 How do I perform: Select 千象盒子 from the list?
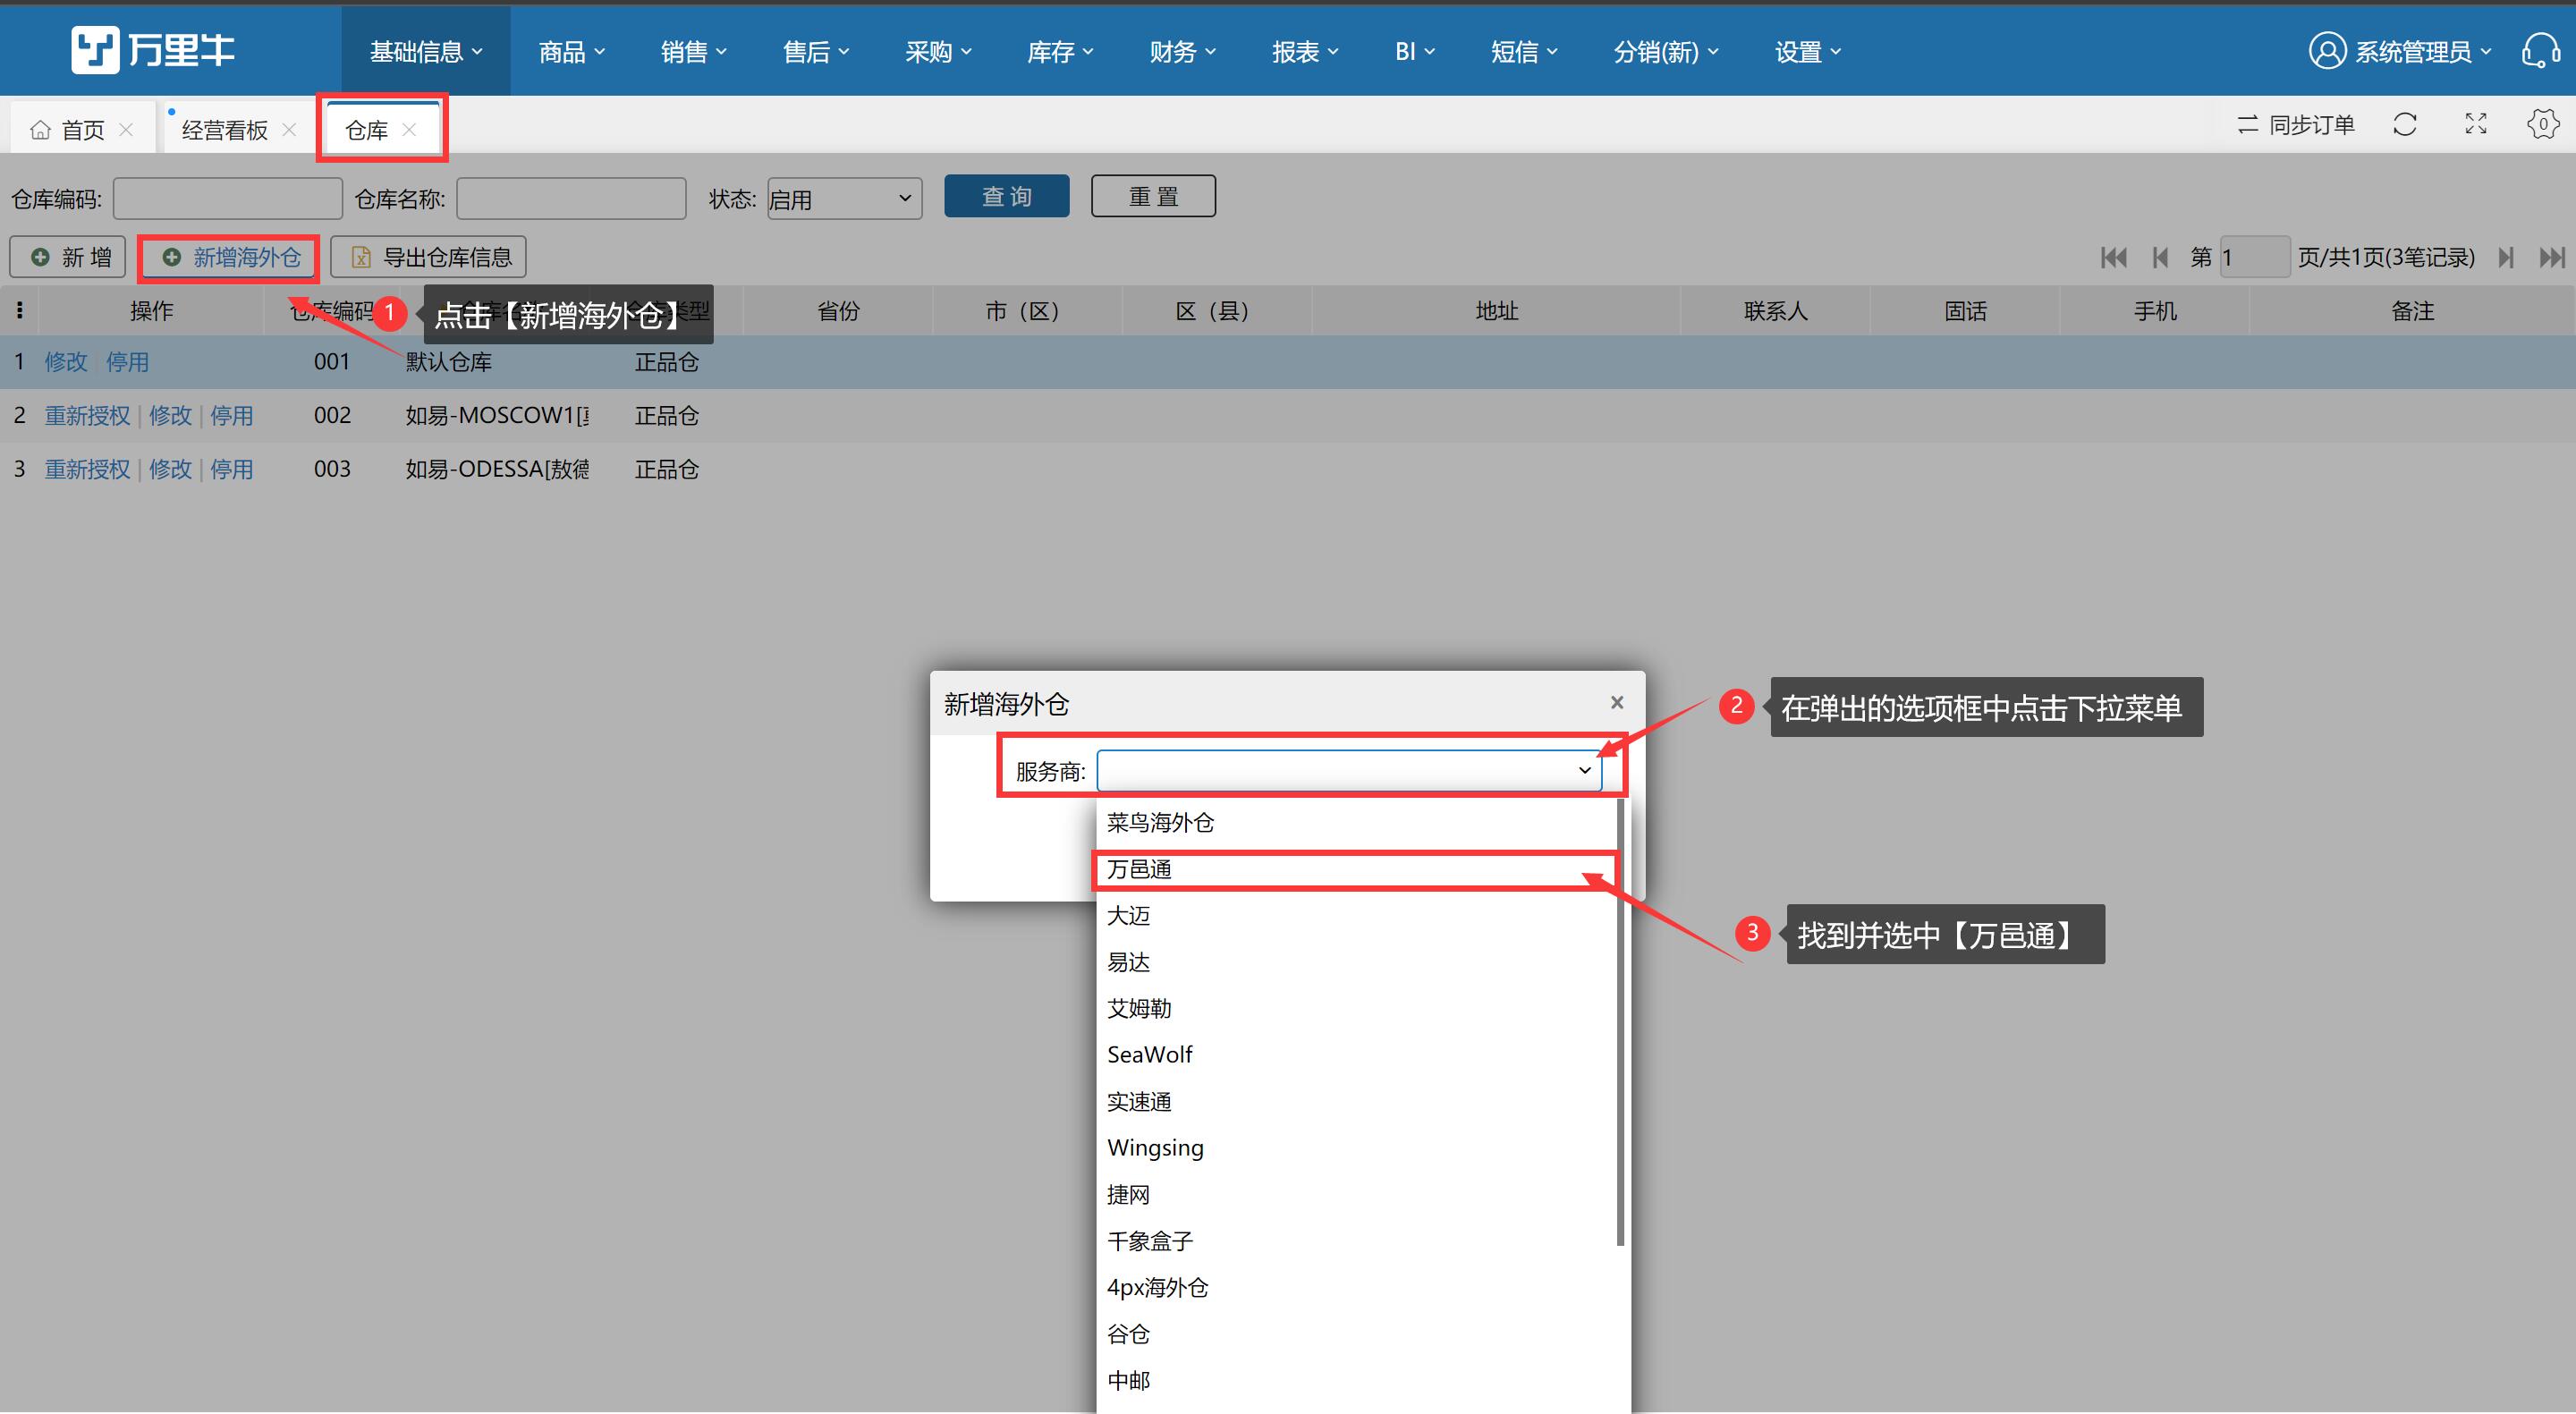(1356, 1241)
